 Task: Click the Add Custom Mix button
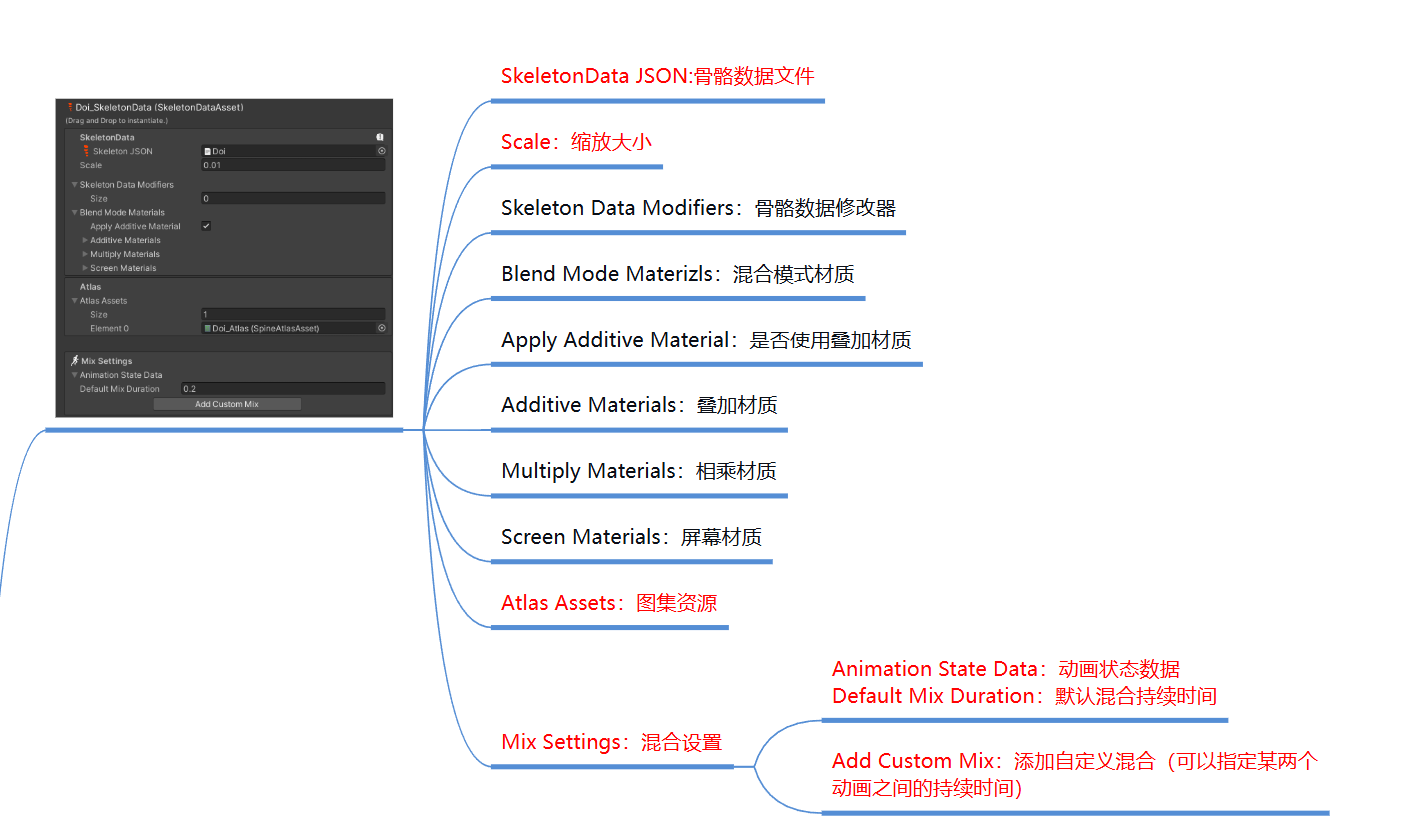pyautogui.click(x=227, y=404)
